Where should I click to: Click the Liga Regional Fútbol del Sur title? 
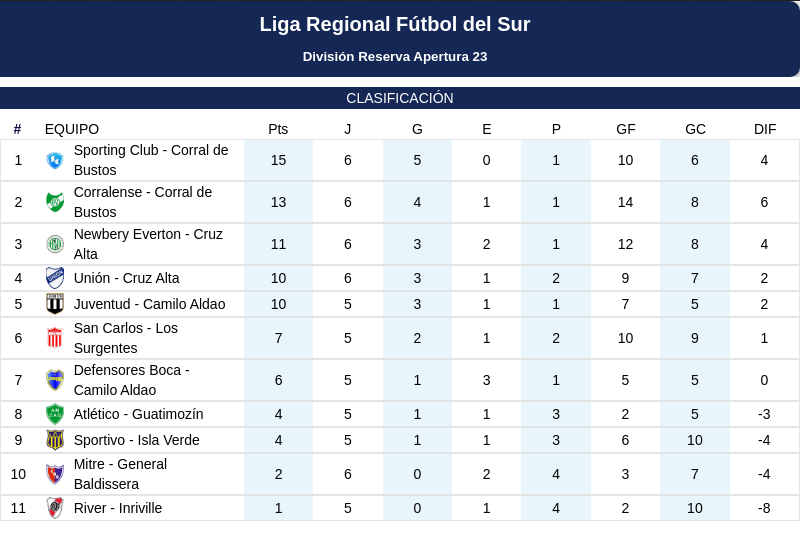[x=395, y=24]
